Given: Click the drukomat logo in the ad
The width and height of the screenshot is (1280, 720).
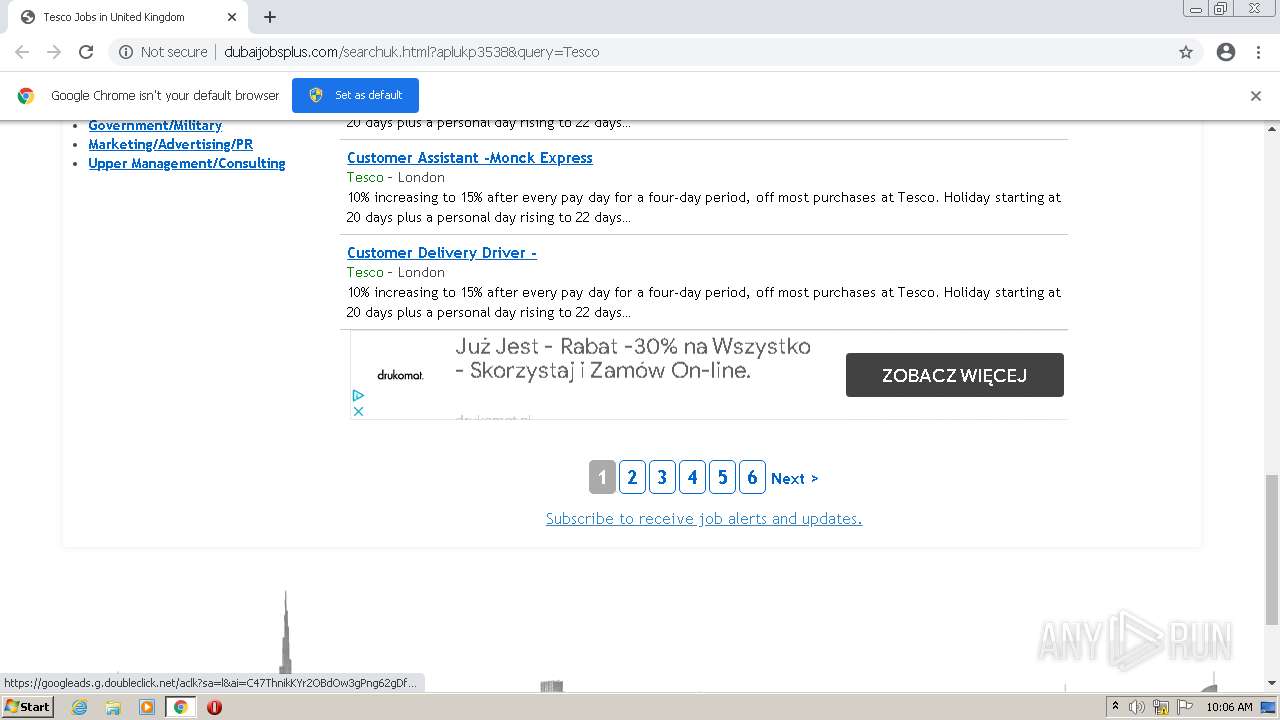Looking at the screenshot, I should click(400, 375).
